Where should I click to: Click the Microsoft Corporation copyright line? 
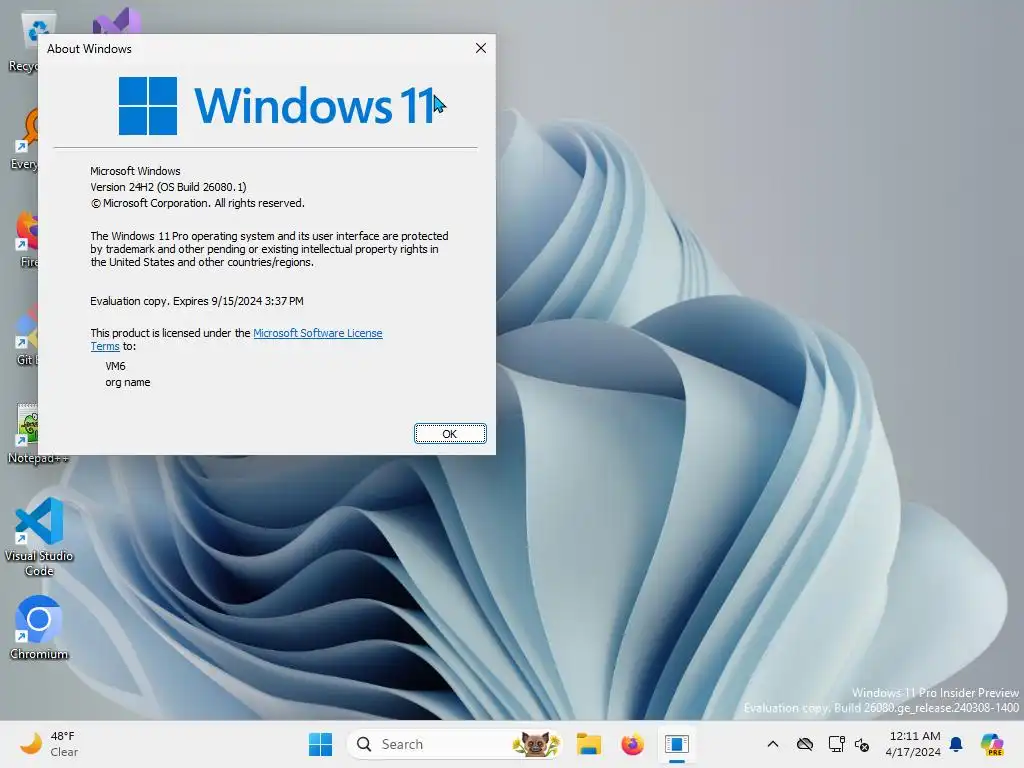click(197, 203)
